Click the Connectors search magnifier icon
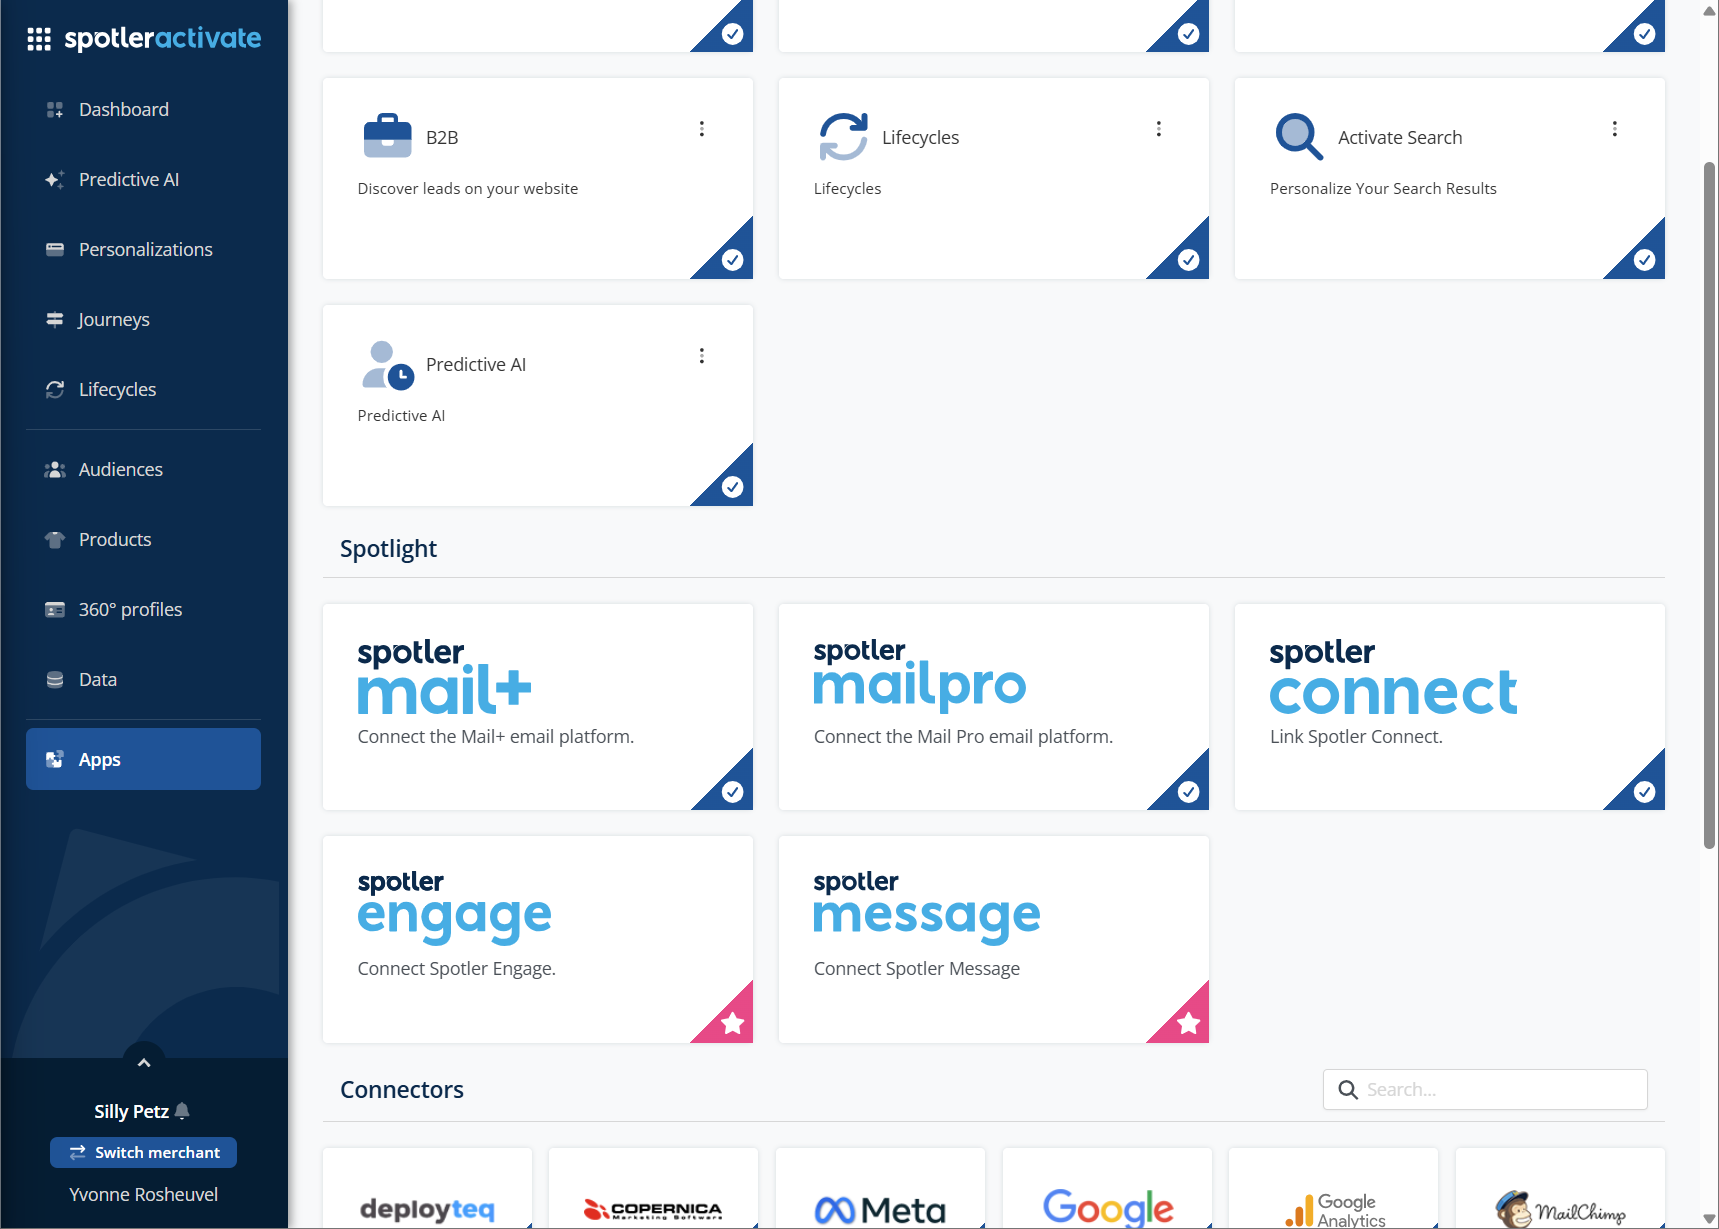 point(1348,1089)
